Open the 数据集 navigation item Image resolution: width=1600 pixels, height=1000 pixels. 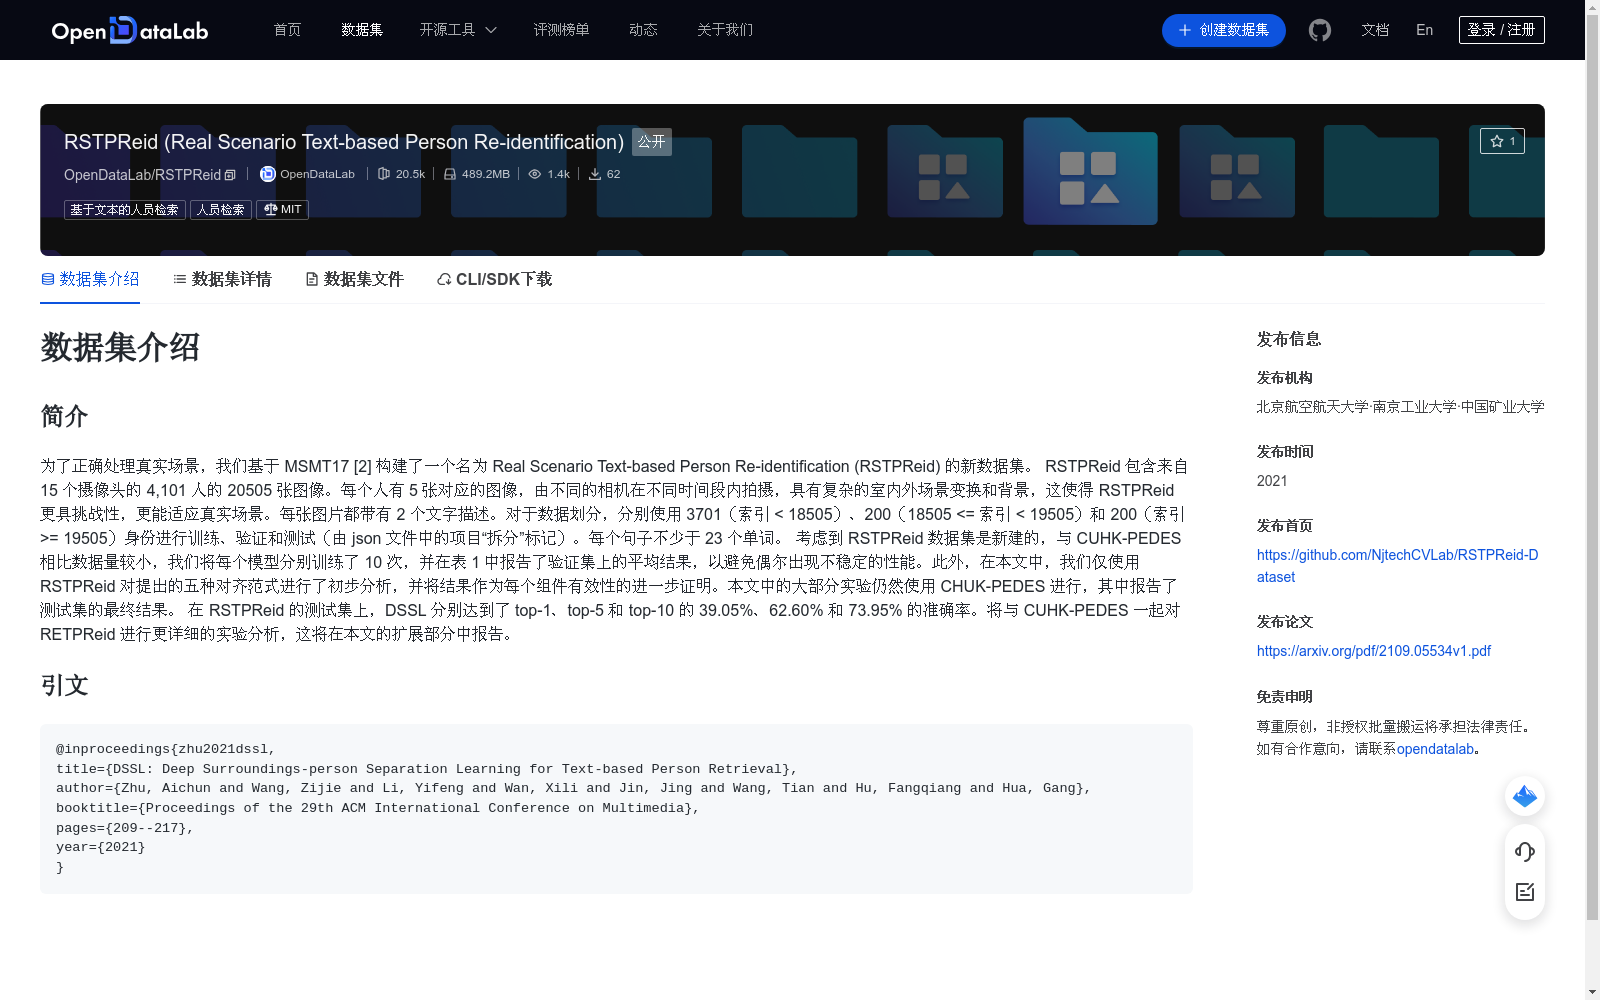[x=362, y=30]
